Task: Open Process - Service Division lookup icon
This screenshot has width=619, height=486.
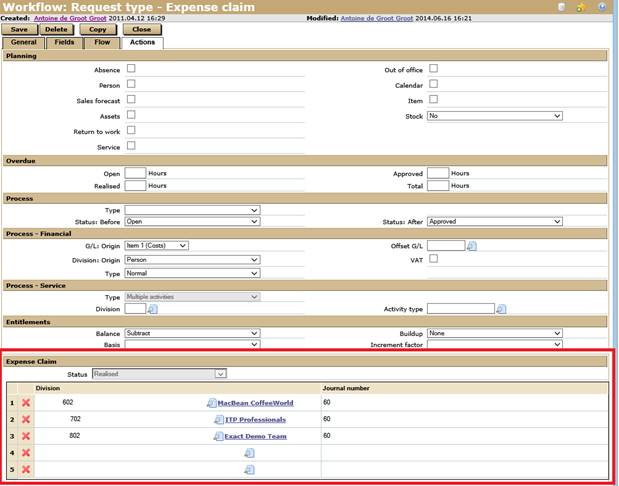Action: pos(153,309)
